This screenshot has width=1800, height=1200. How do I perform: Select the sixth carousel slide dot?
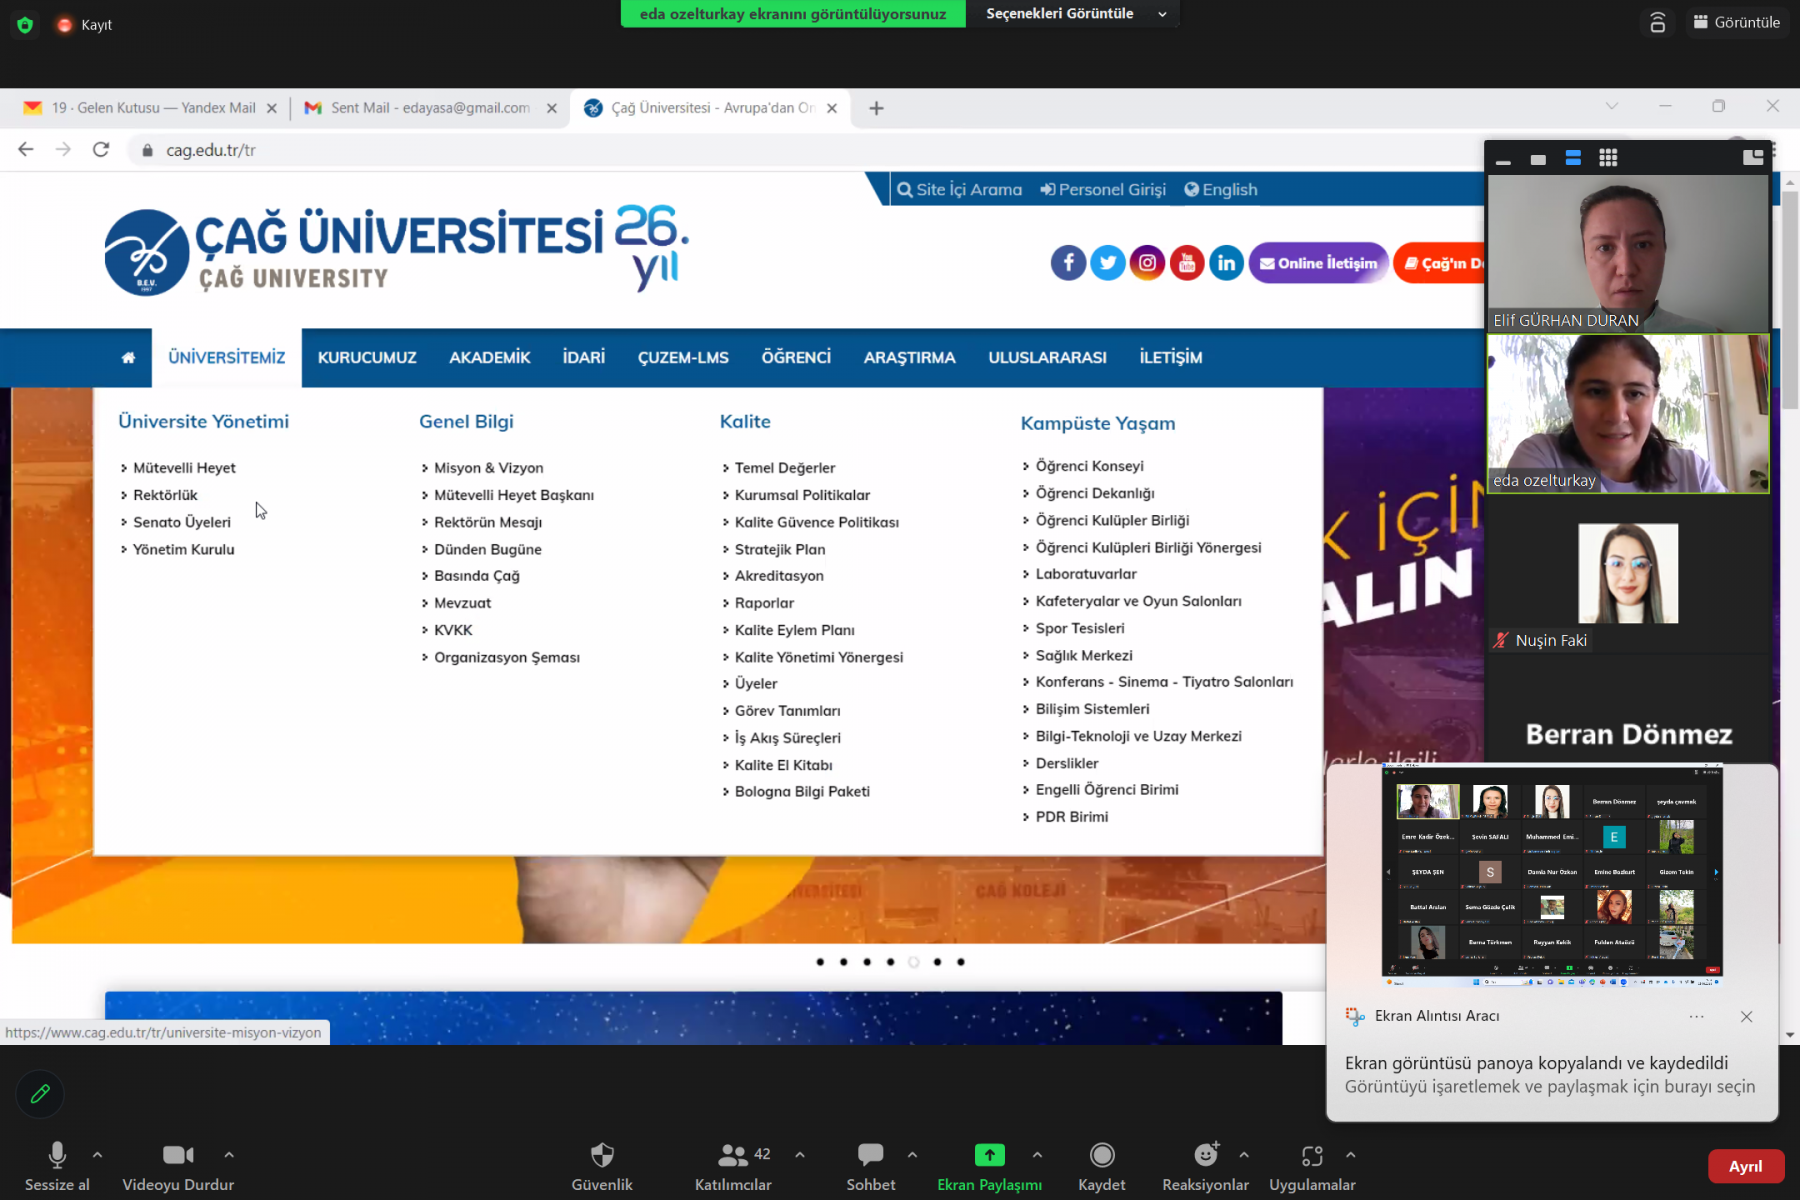tap(937, 962)
